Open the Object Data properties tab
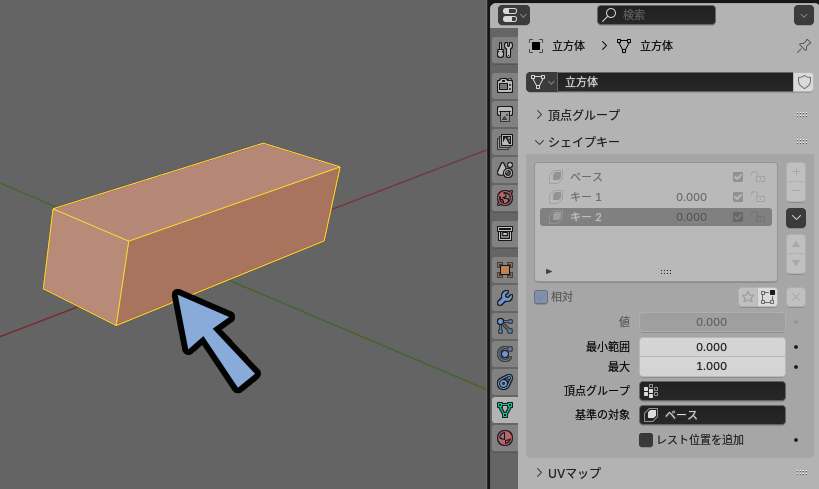This screenshot has width=819, height=489. [x=505, y=410]
